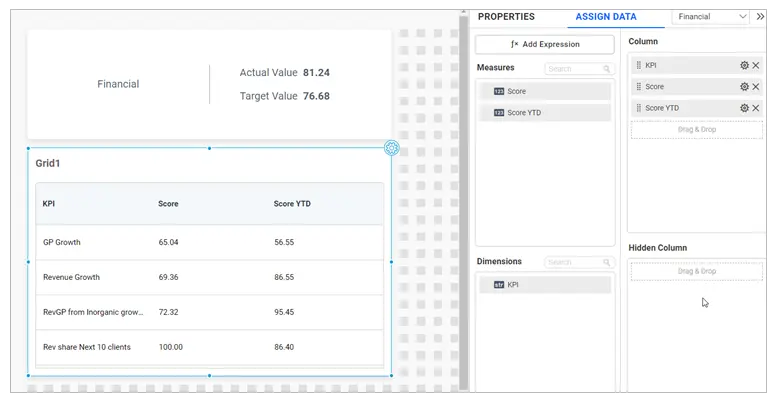The image size is (780, 405).
Task: Click the Financial card title
Action: tap(118, 84)
